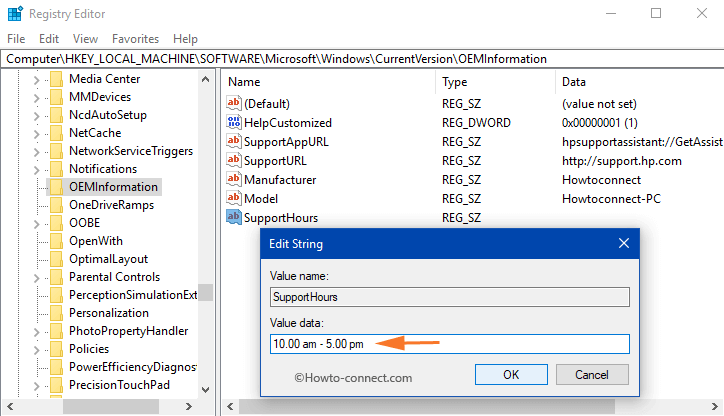Click tree pane scroll down arrow
The height and width of the screenshot is (416, 724).
[x=205, y=390]
